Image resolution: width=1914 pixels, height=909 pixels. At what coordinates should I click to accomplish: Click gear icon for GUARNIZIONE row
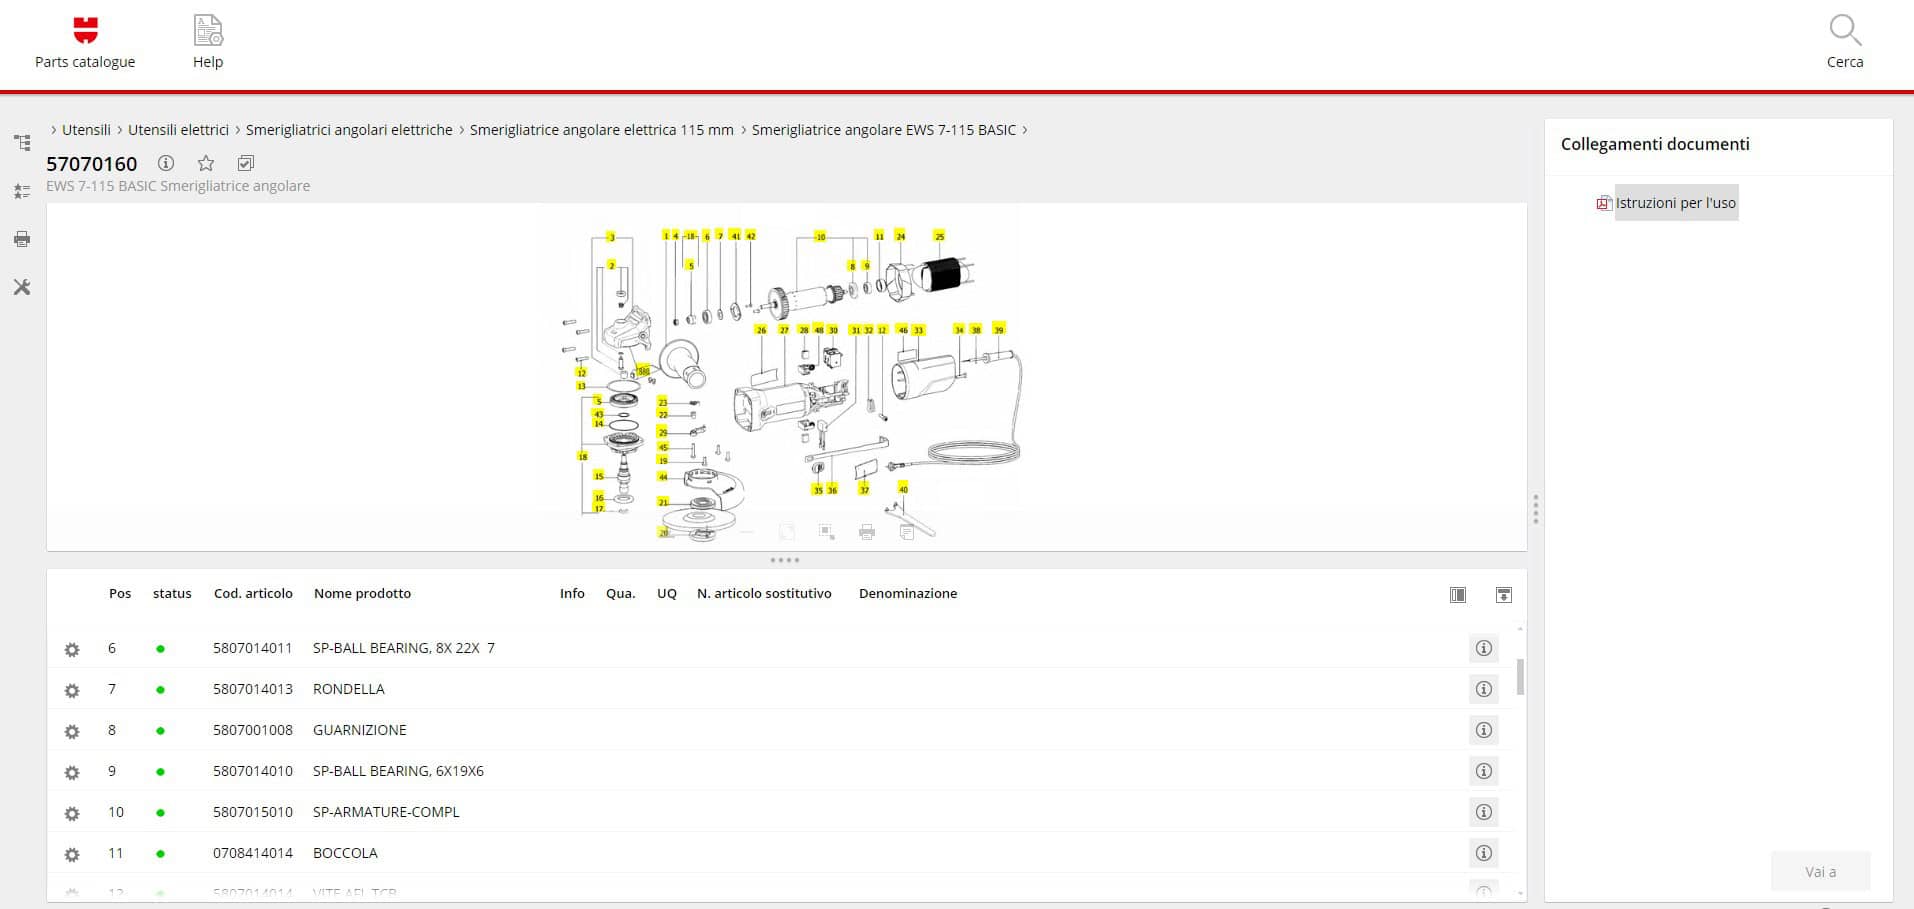(x=72, y=732)
